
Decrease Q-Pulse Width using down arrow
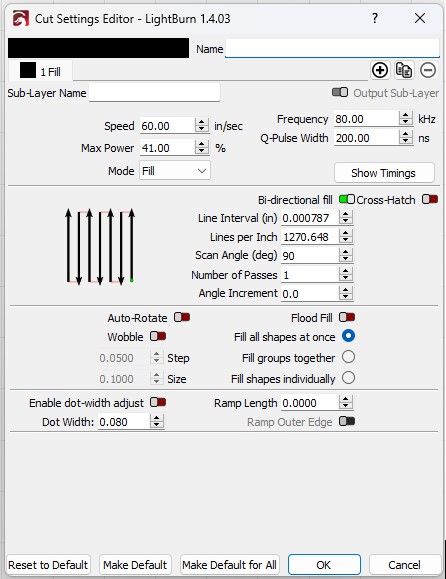pos(406,141)
